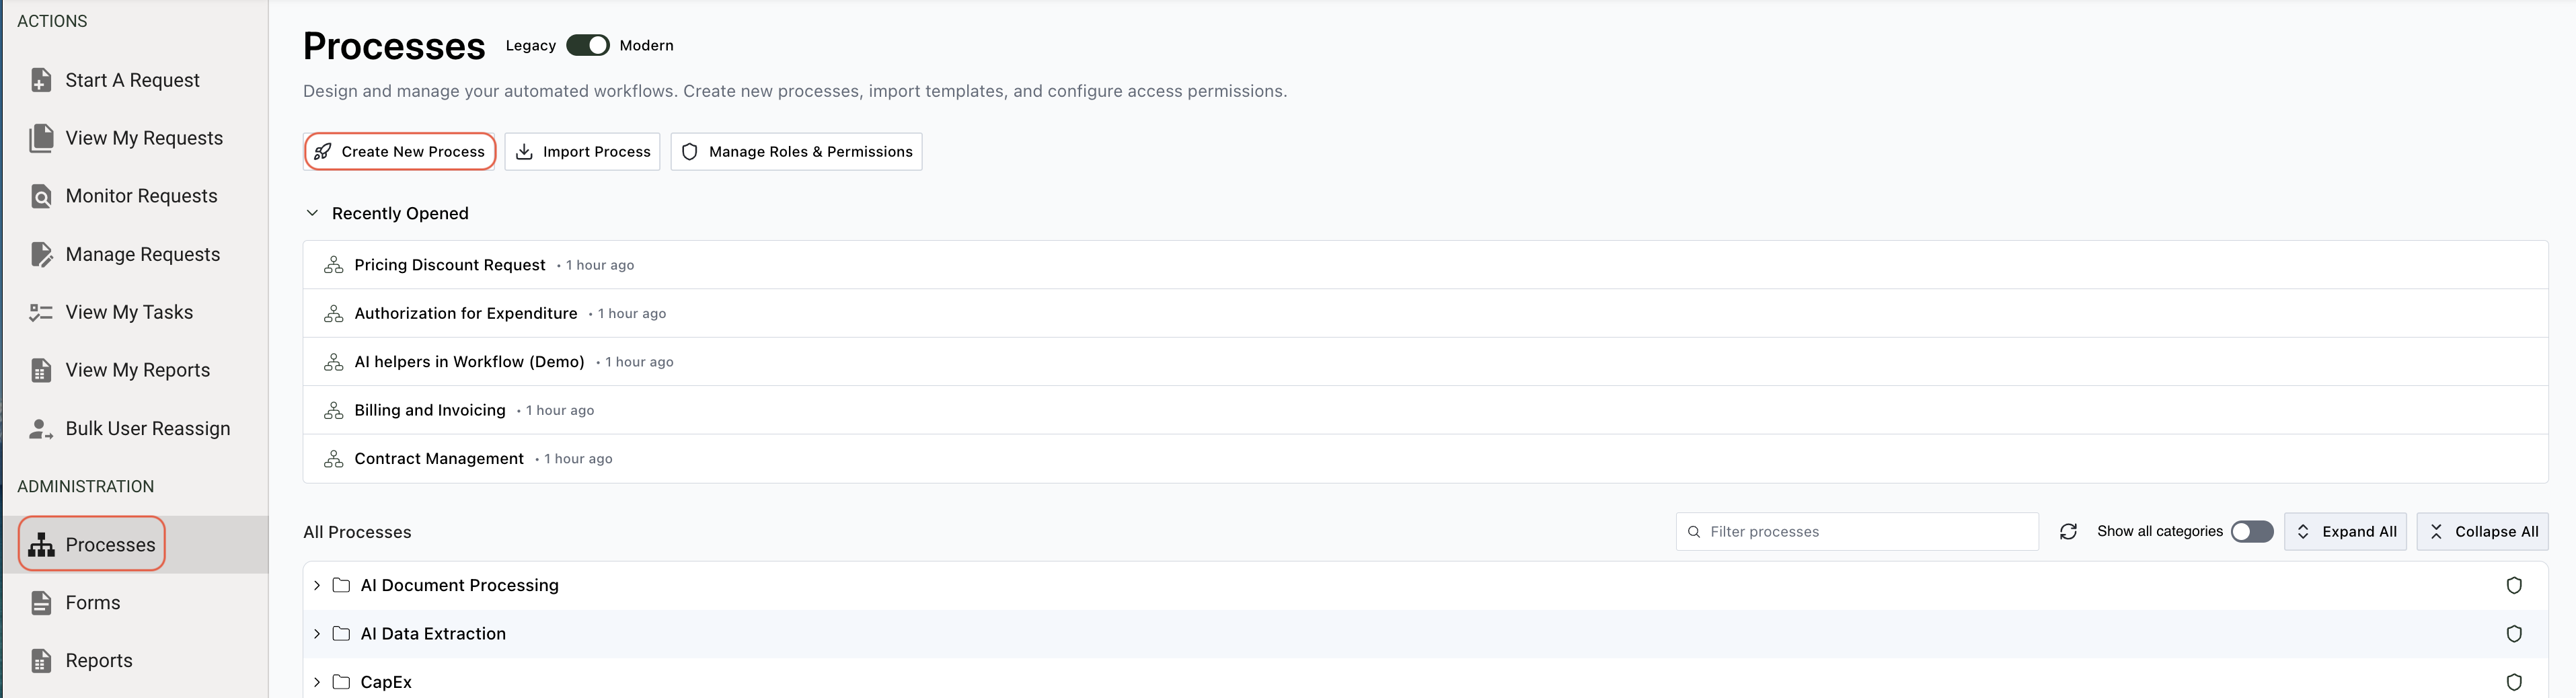This screenshot has width=2576, height=698.
Task: Select the Monitor Requests magnifier icon
Action: click(x=40, y=195)
